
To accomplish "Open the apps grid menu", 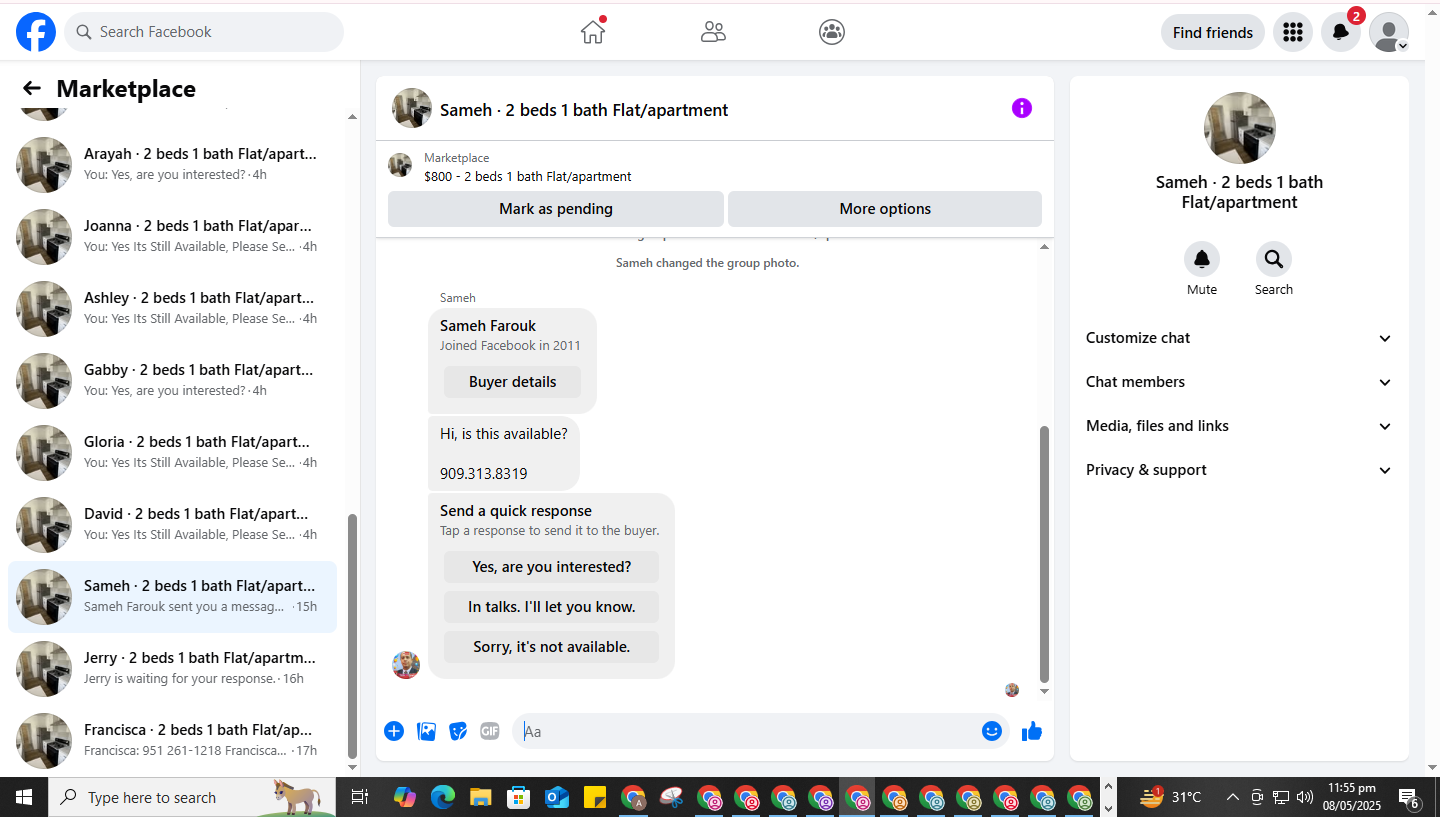I will tap(1293, 32).
